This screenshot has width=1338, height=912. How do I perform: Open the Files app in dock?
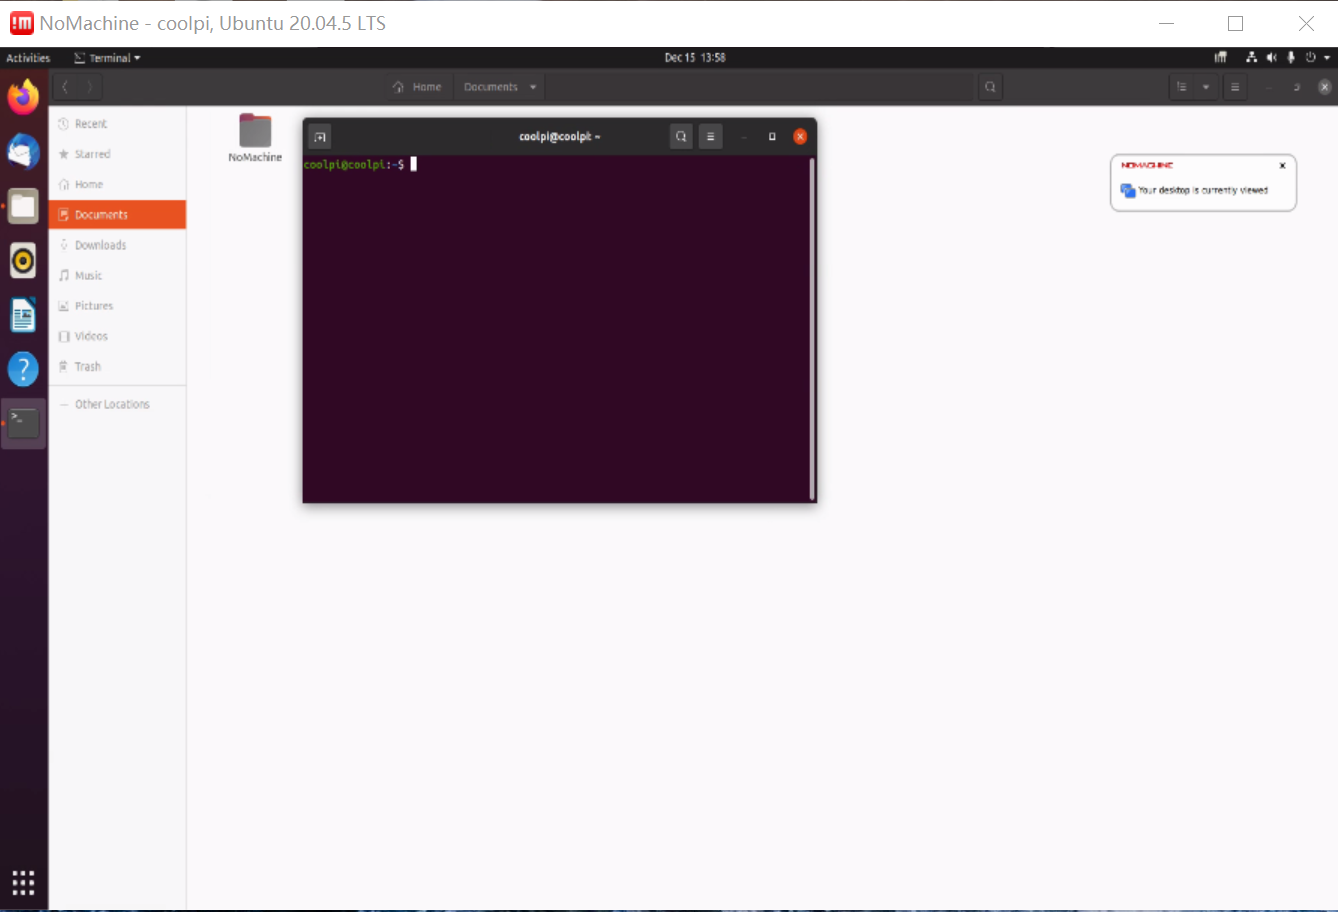click(x=23, y=207)
